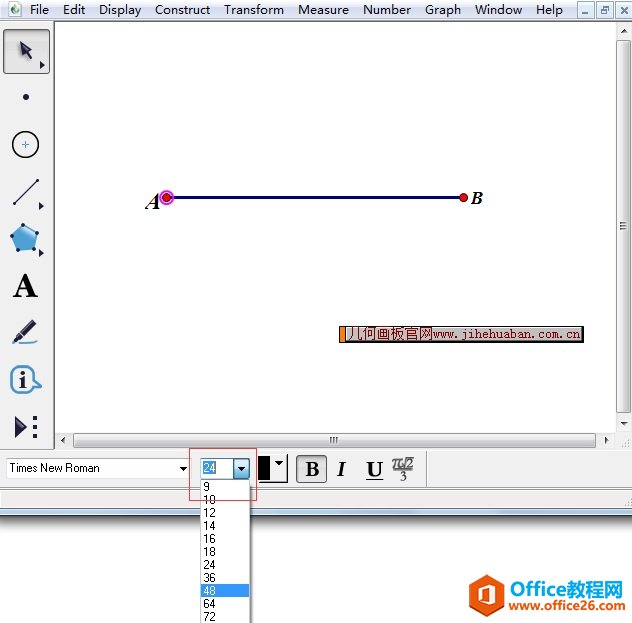The width and height of the screenshot is (632, 623).
Task: Open the File menu
Action: click(39, 9)
